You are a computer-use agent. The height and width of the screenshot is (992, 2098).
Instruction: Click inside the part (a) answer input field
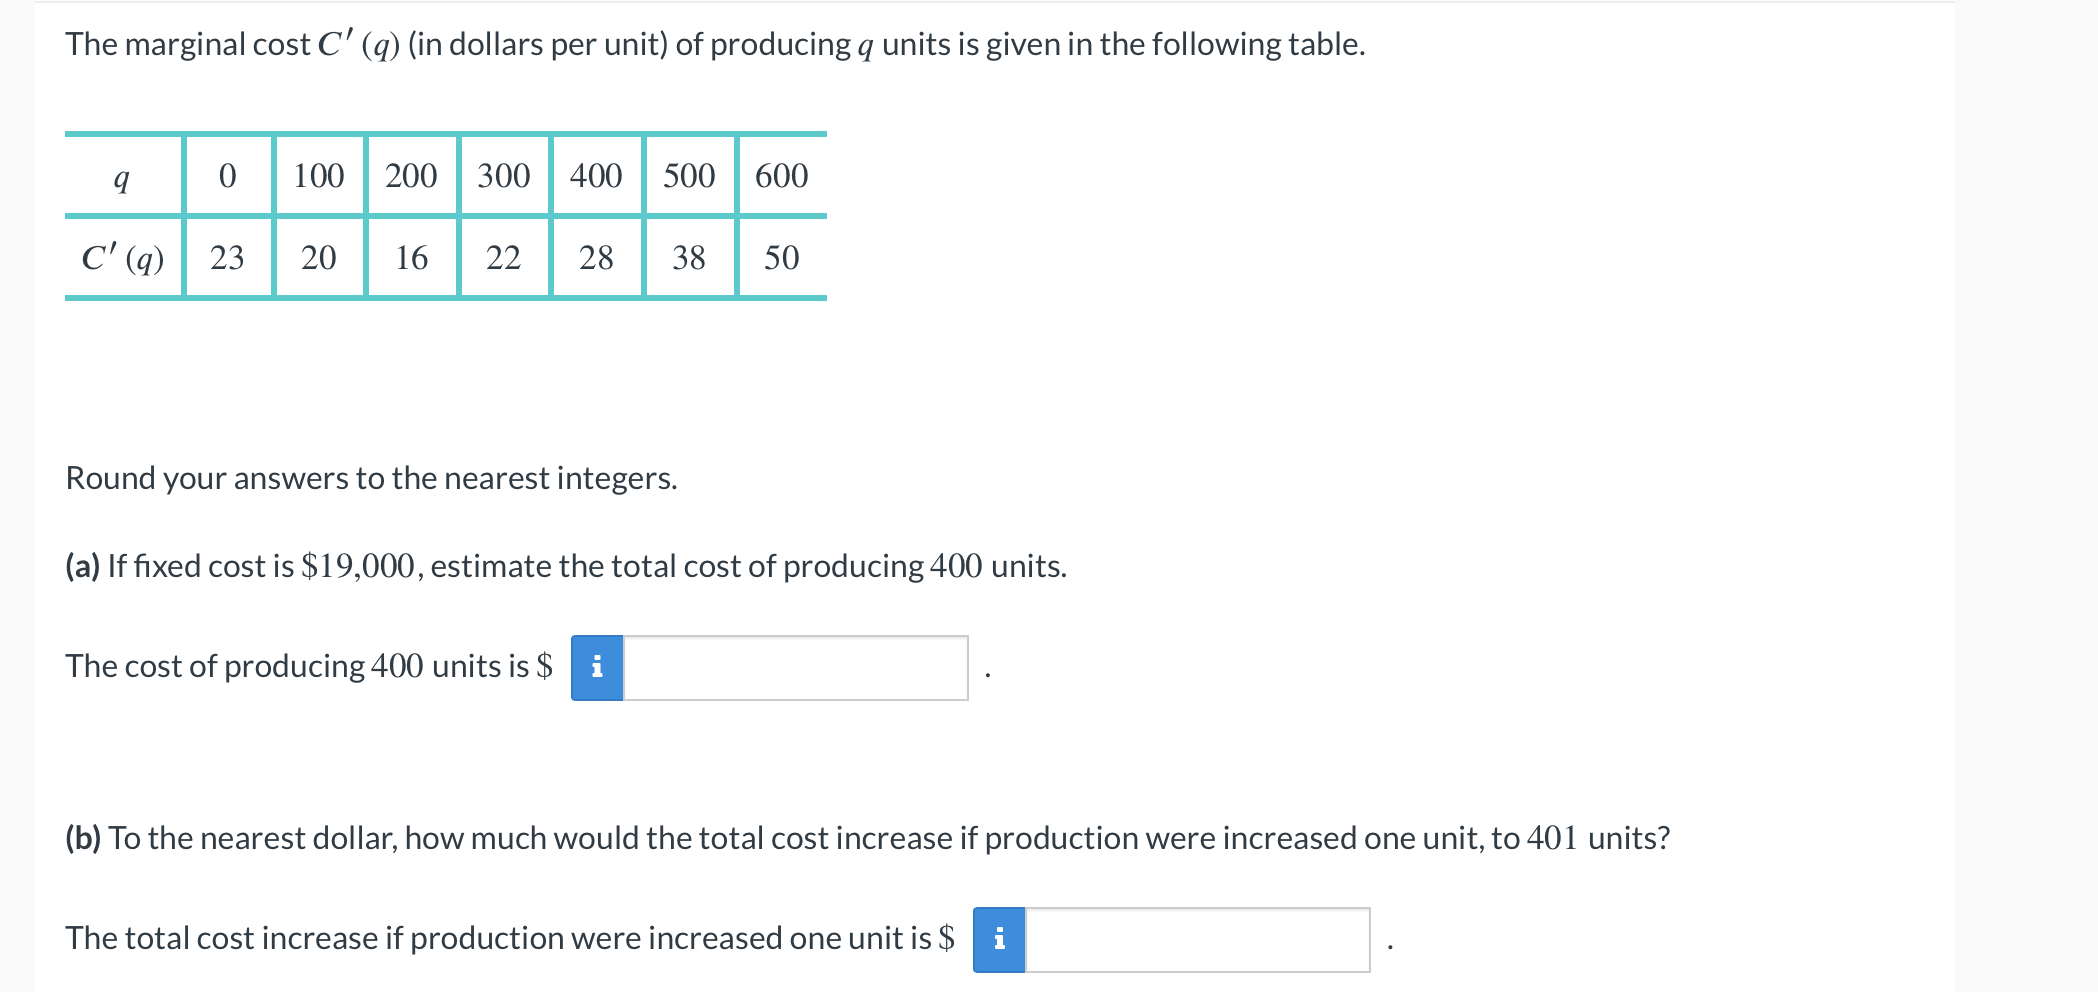click(795, 667)
